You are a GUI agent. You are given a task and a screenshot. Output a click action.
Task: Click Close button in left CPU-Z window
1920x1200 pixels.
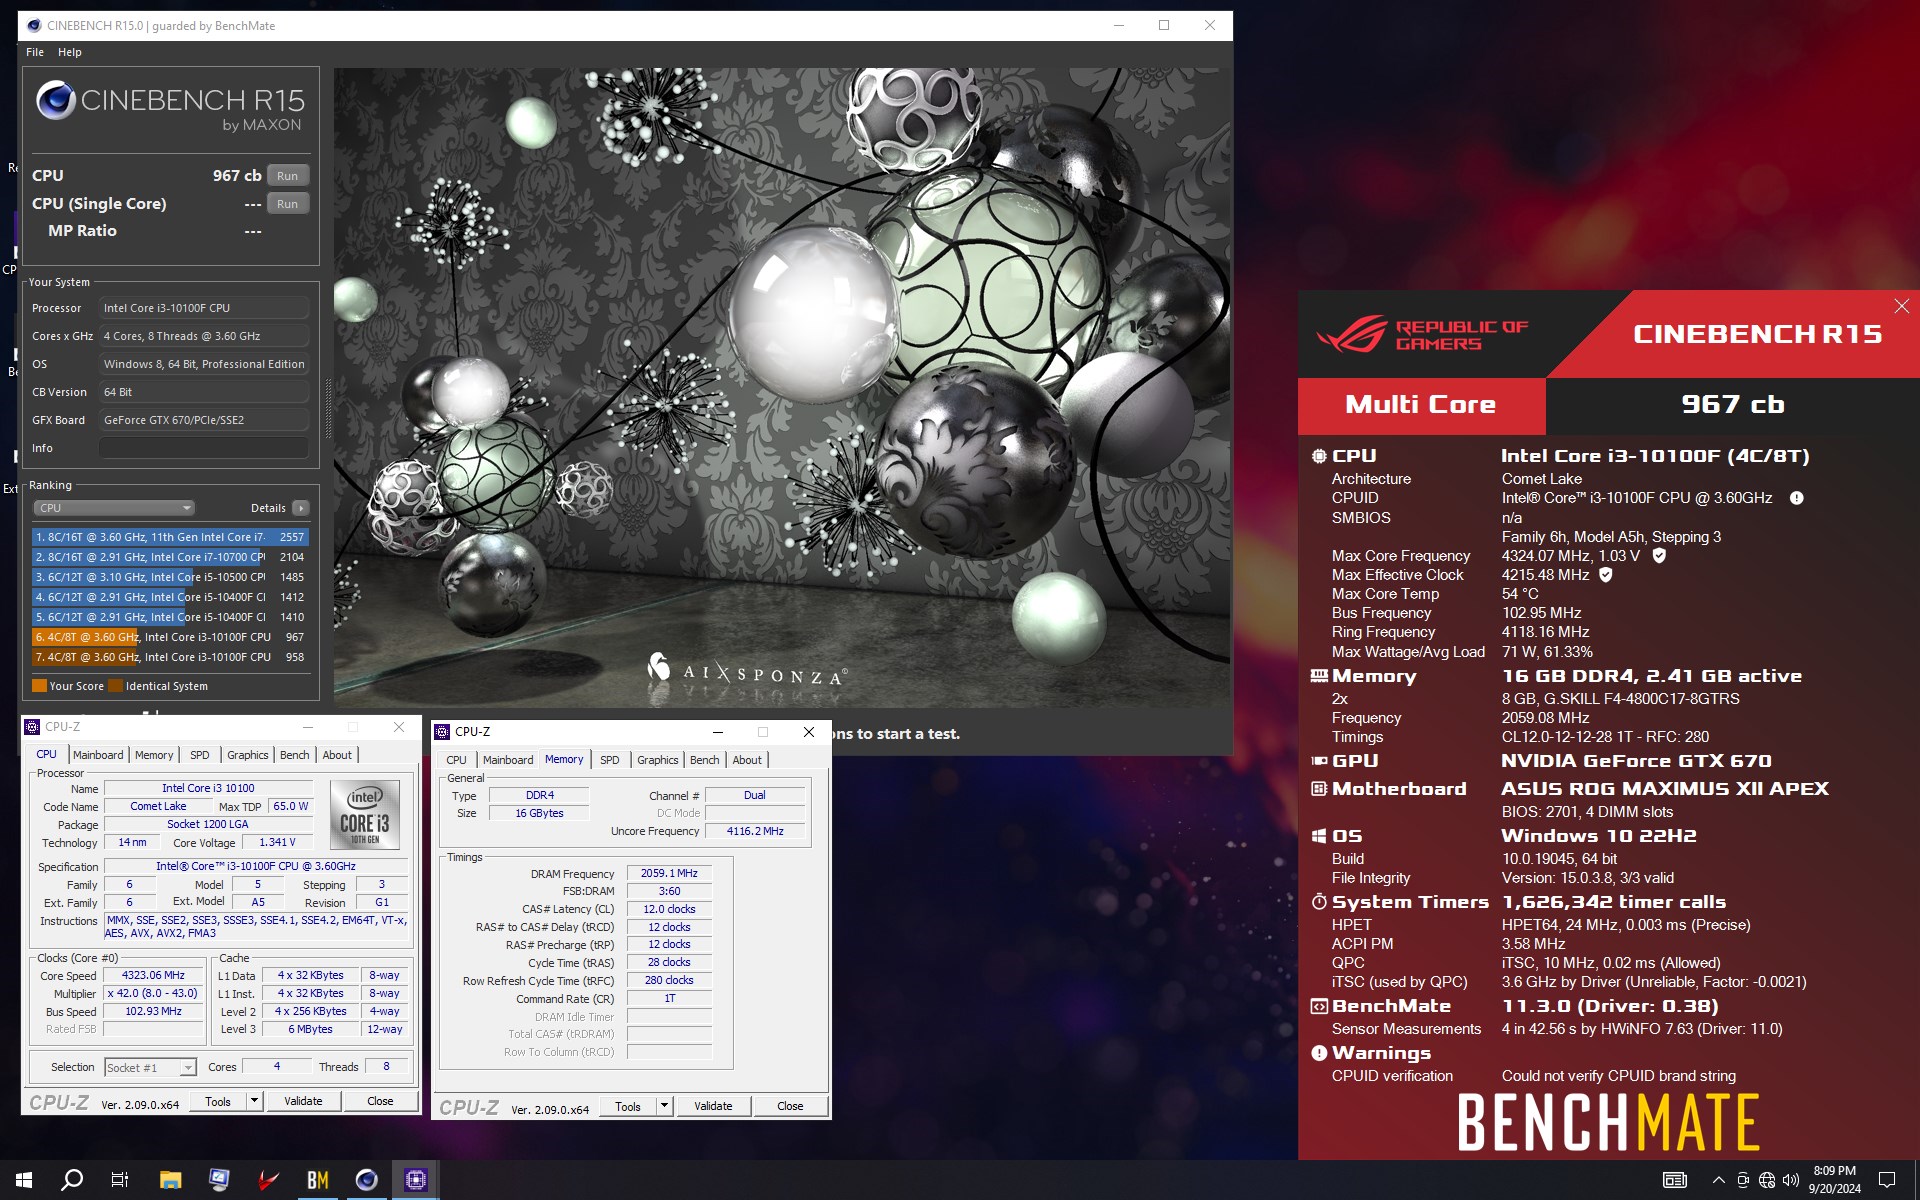(380, 1101)
